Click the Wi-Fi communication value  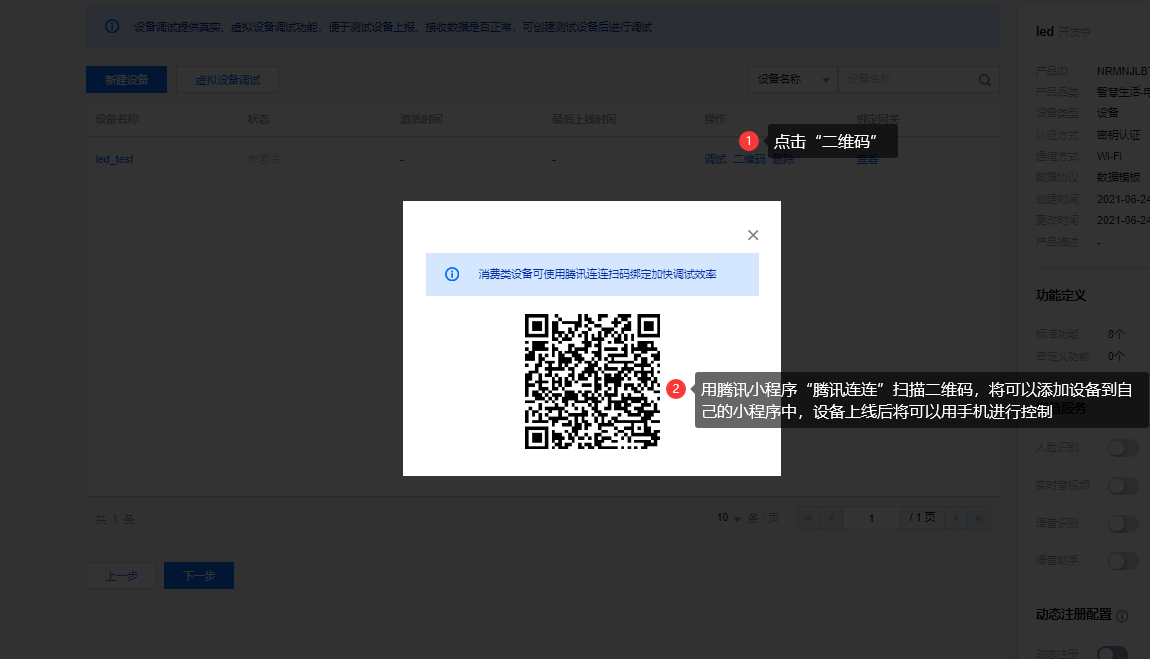[1109, 156]
